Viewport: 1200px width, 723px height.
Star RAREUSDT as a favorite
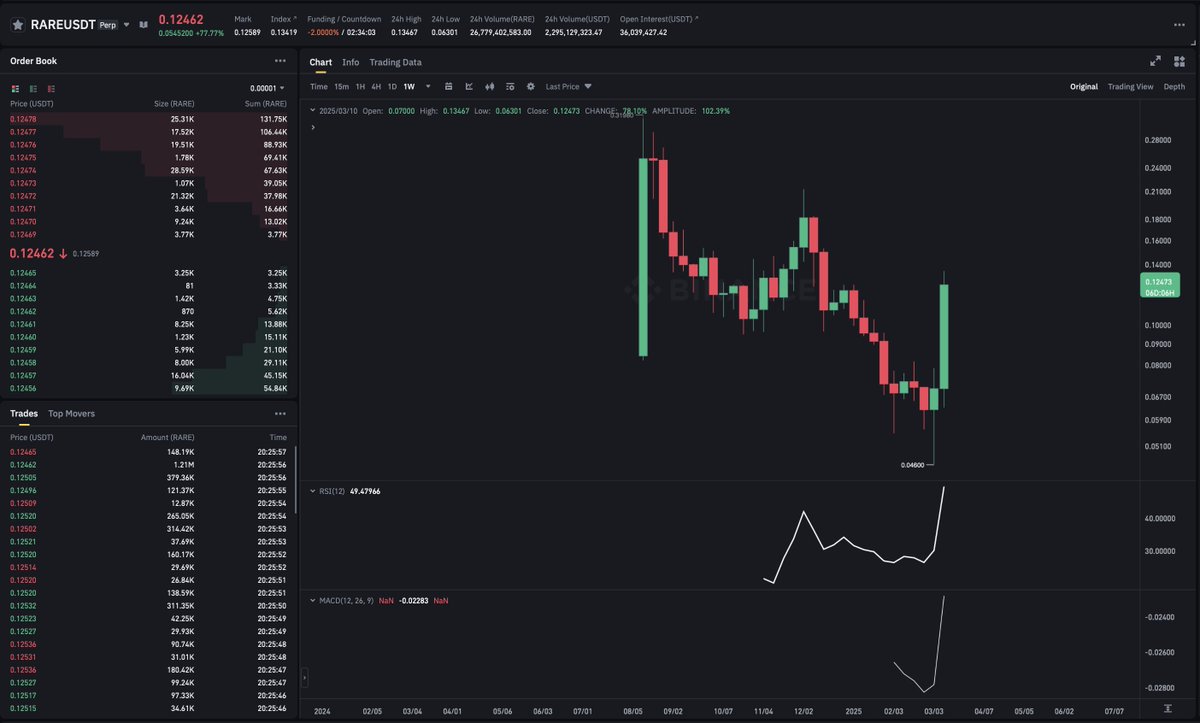[17, 24]
